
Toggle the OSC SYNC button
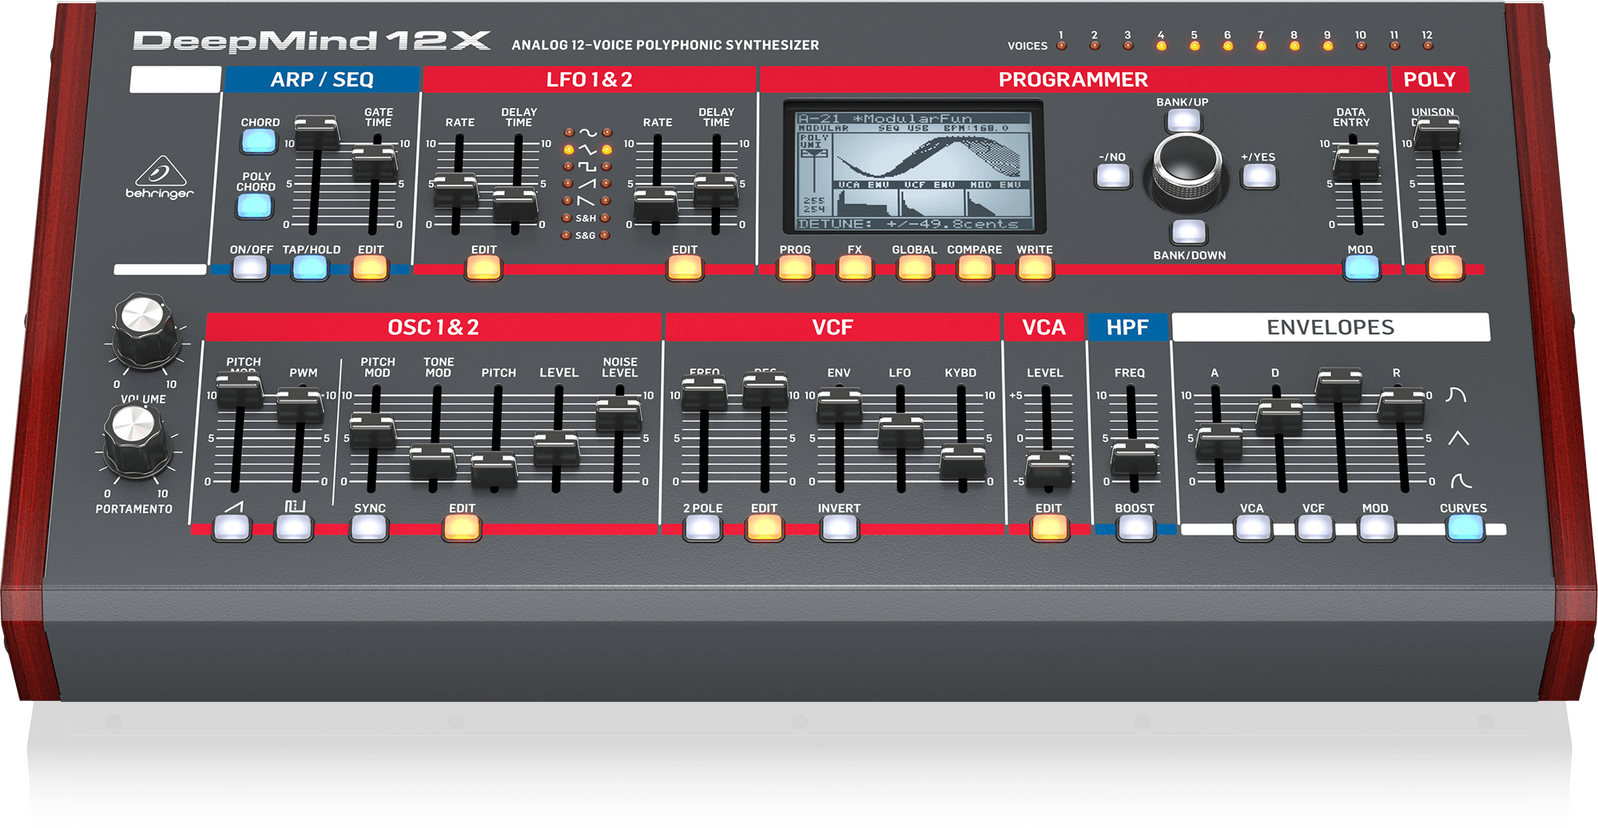point(368,527)
